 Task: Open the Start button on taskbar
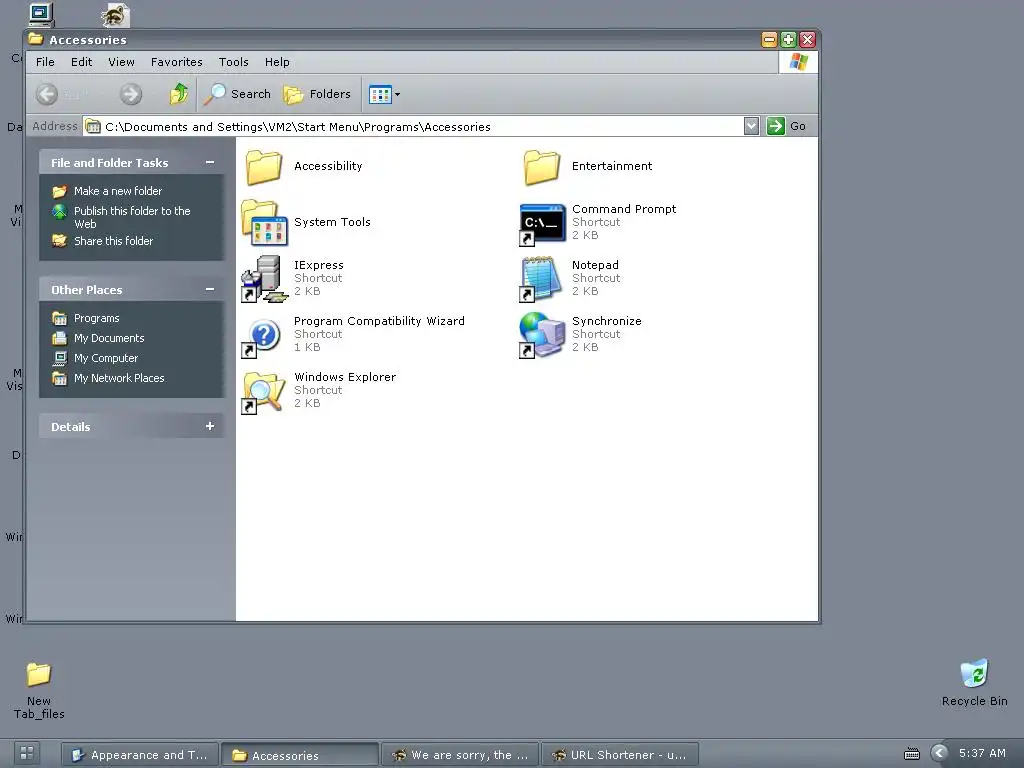pyautogui.click(x=27, y=753)
